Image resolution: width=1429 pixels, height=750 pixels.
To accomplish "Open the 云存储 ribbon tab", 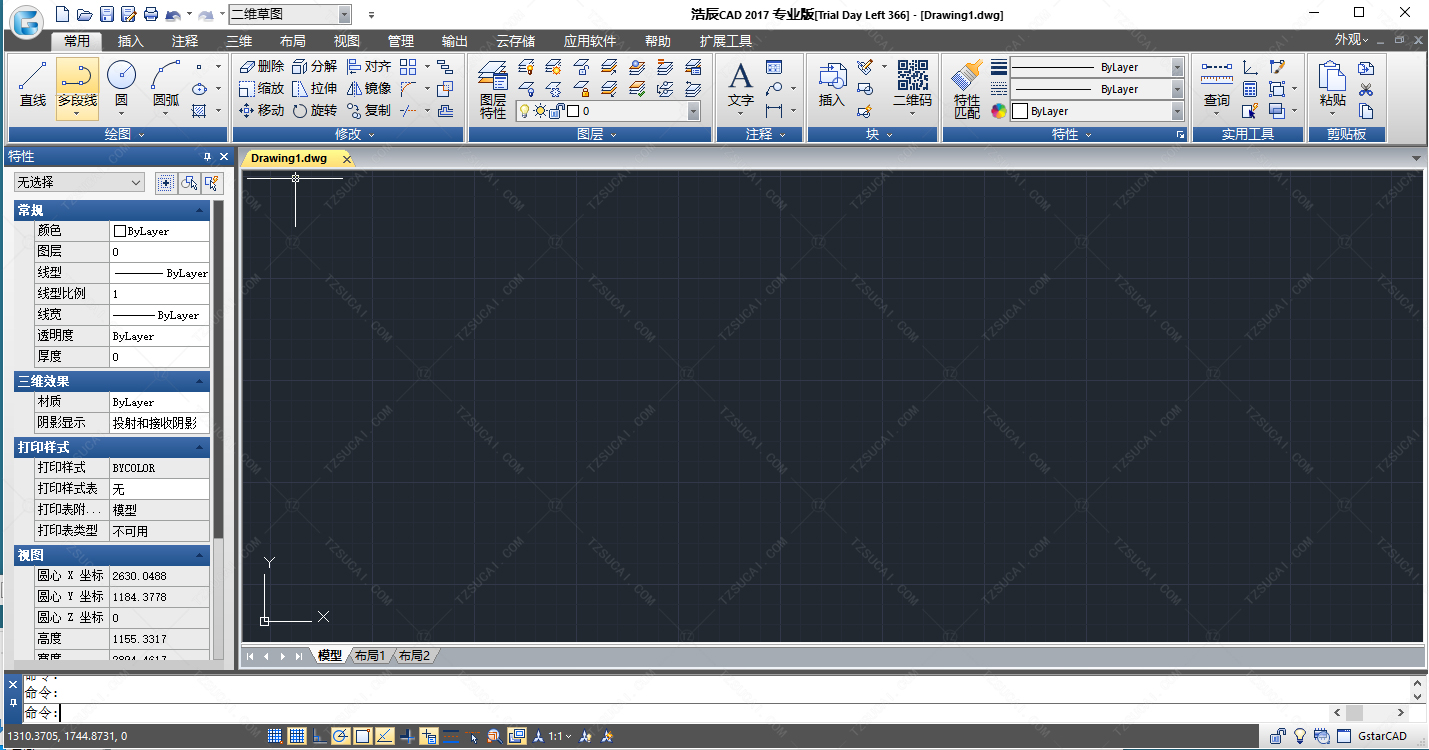I will coord(515,41).
